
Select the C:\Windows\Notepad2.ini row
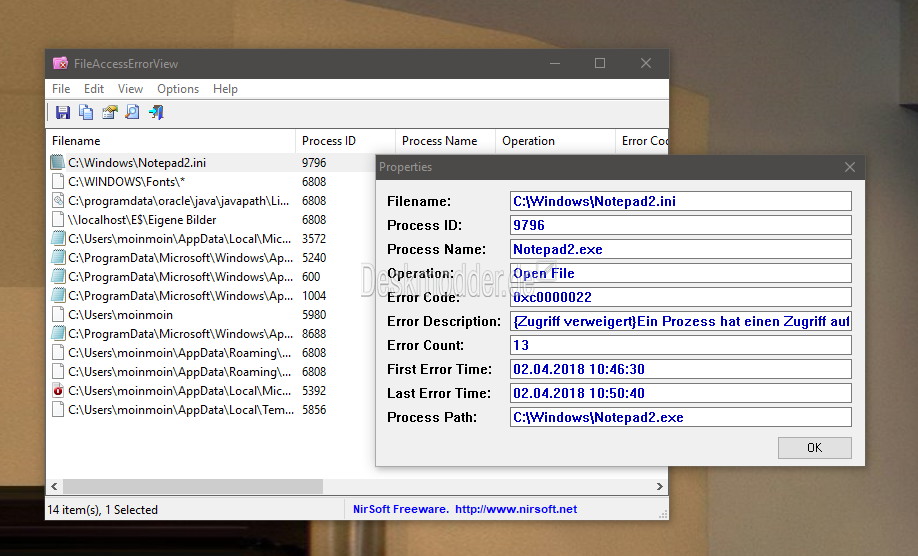click(211, 163)
